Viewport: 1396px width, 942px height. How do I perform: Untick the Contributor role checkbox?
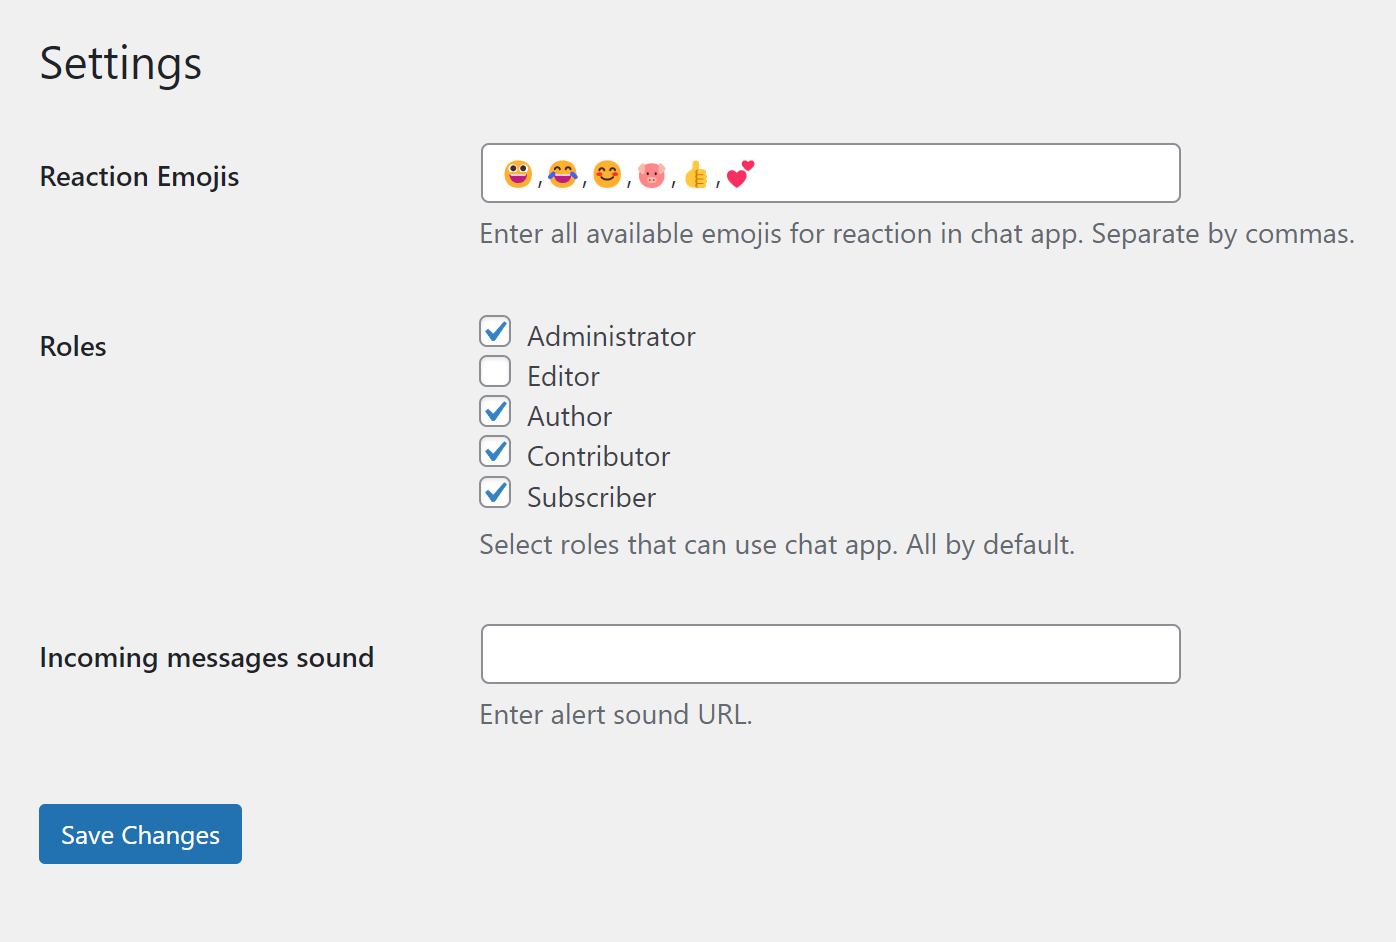point(495,451)
